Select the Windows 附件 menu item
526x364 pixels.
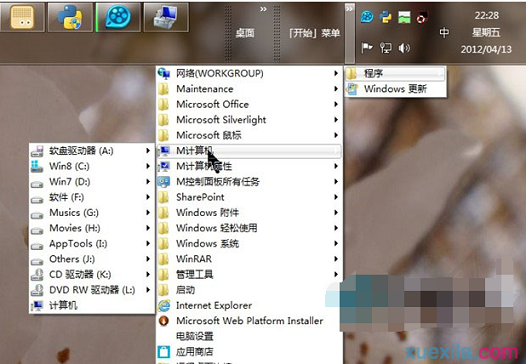249,213
